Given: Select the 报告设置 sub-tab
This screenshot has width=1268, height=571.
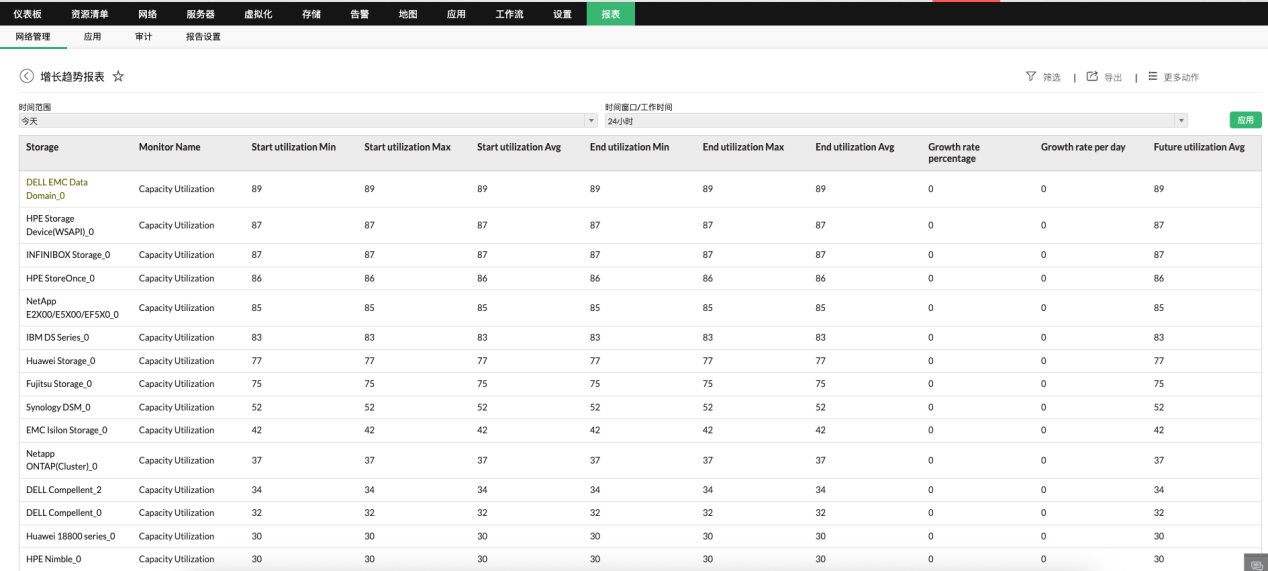Looking at the screenshot, I should (203, 37).
